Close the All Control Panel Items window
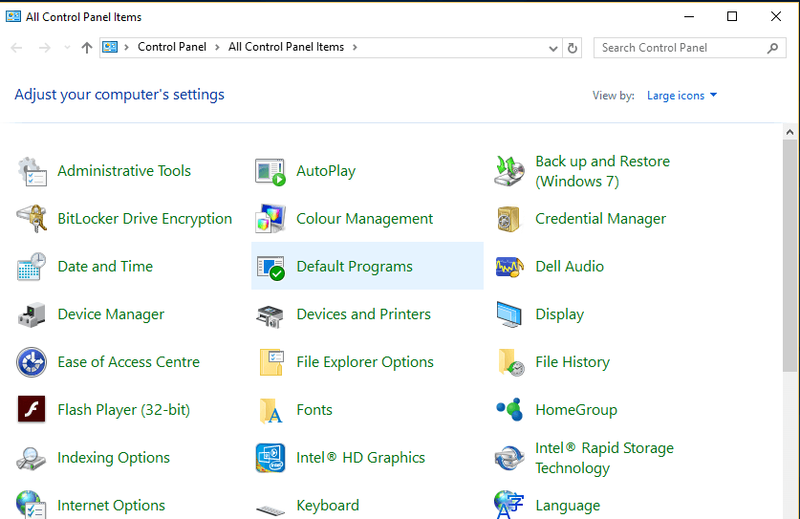This screenshot has height=519, width=800. point(776,16)
